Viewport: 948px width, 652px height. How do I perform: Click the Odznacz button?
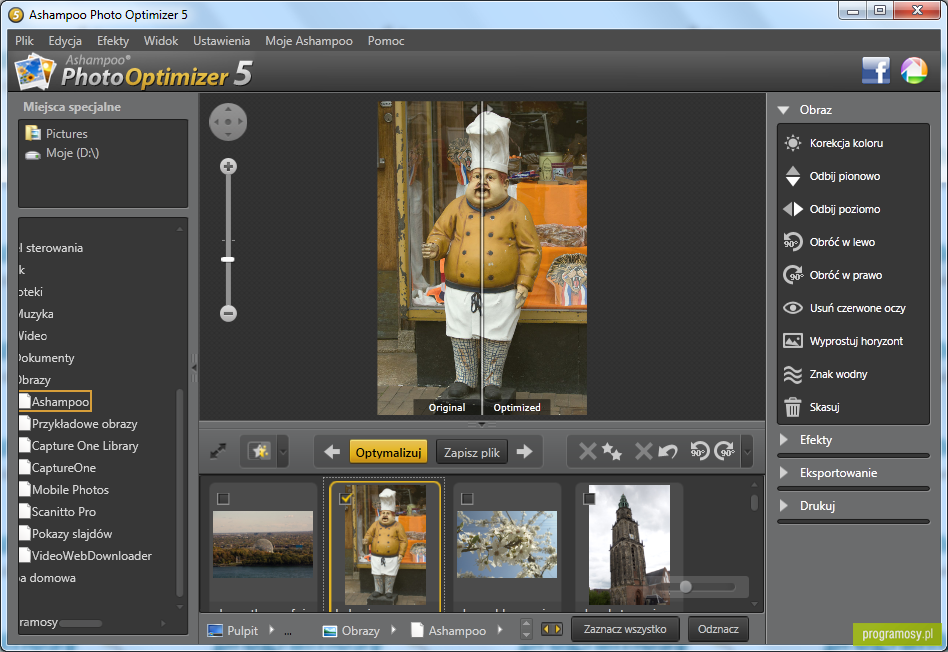pyautogui.click(x=718, y=629)
